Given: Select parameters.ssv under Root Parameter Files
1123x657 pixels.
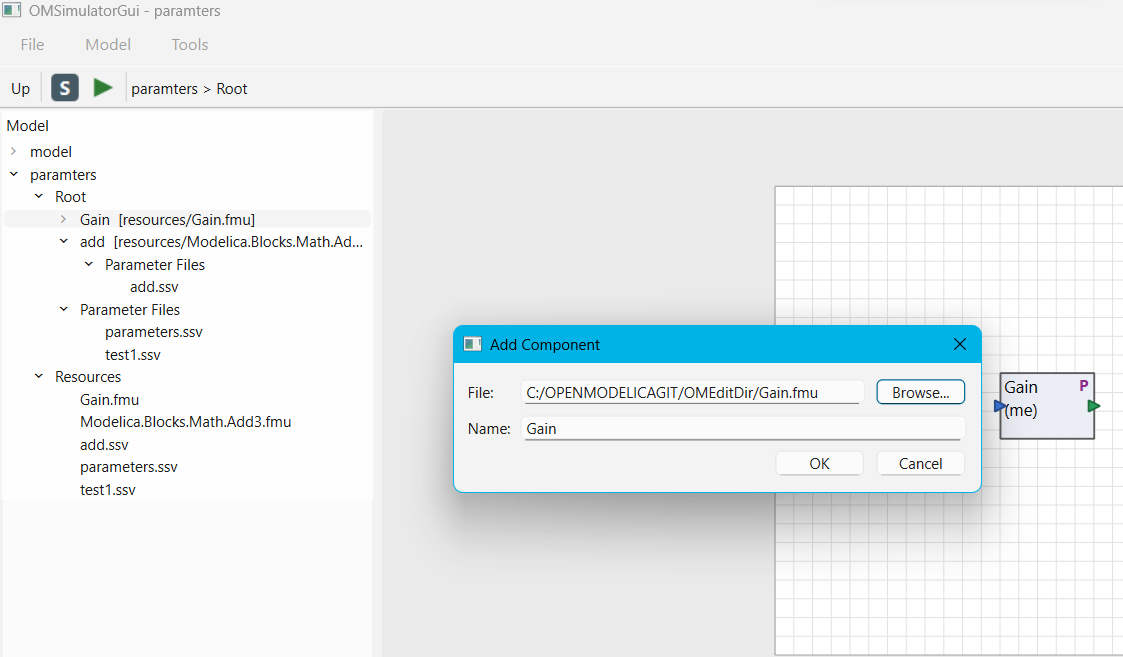Looking at the screenshot, I should (x=154, y=332).
